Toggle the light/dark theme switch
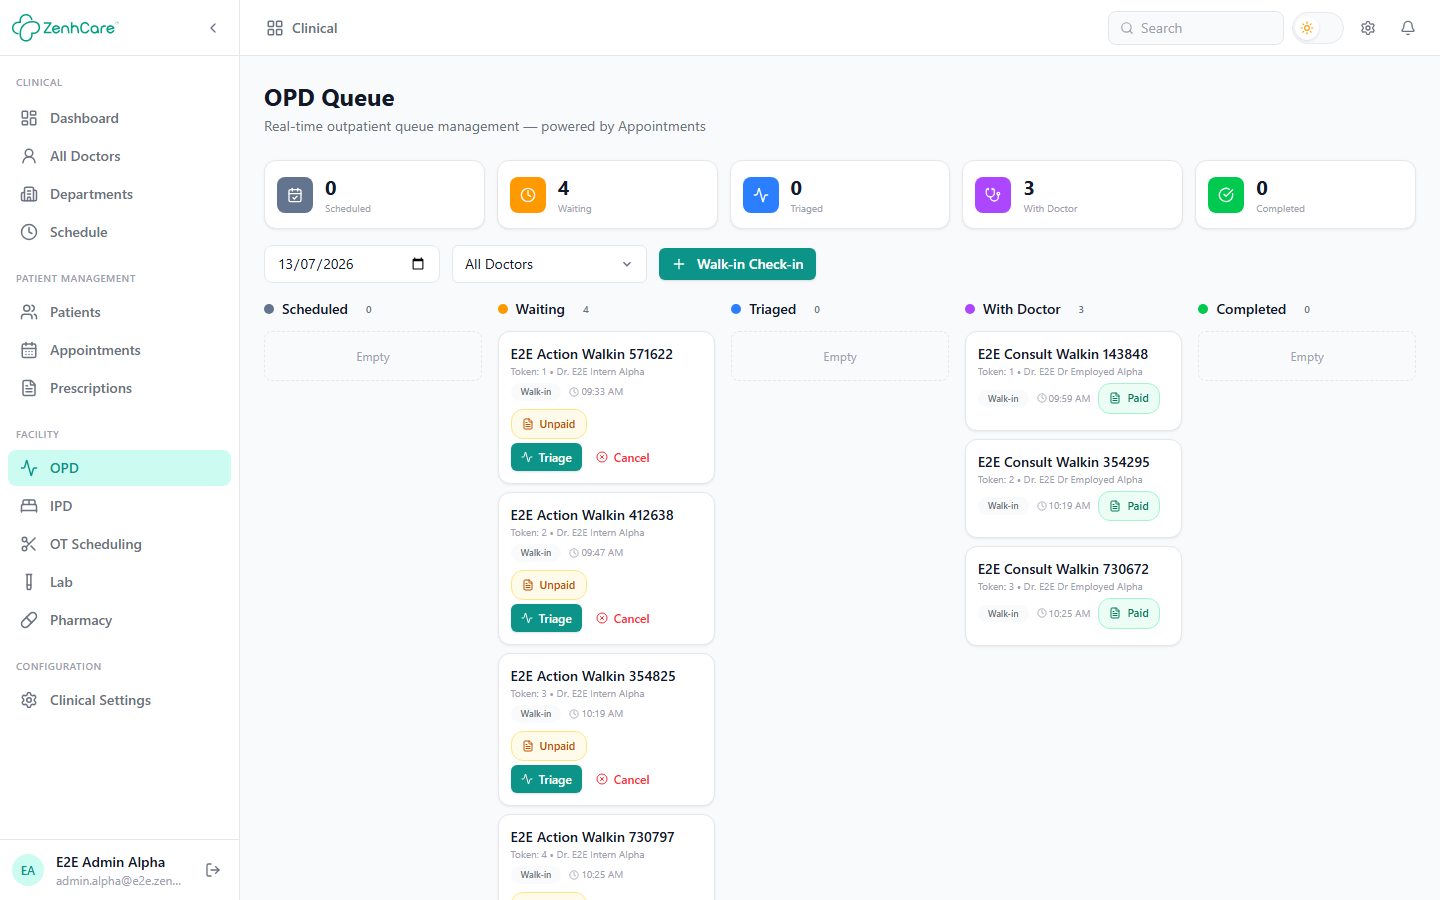The image size is (1440, 900). coord(1318,28)
